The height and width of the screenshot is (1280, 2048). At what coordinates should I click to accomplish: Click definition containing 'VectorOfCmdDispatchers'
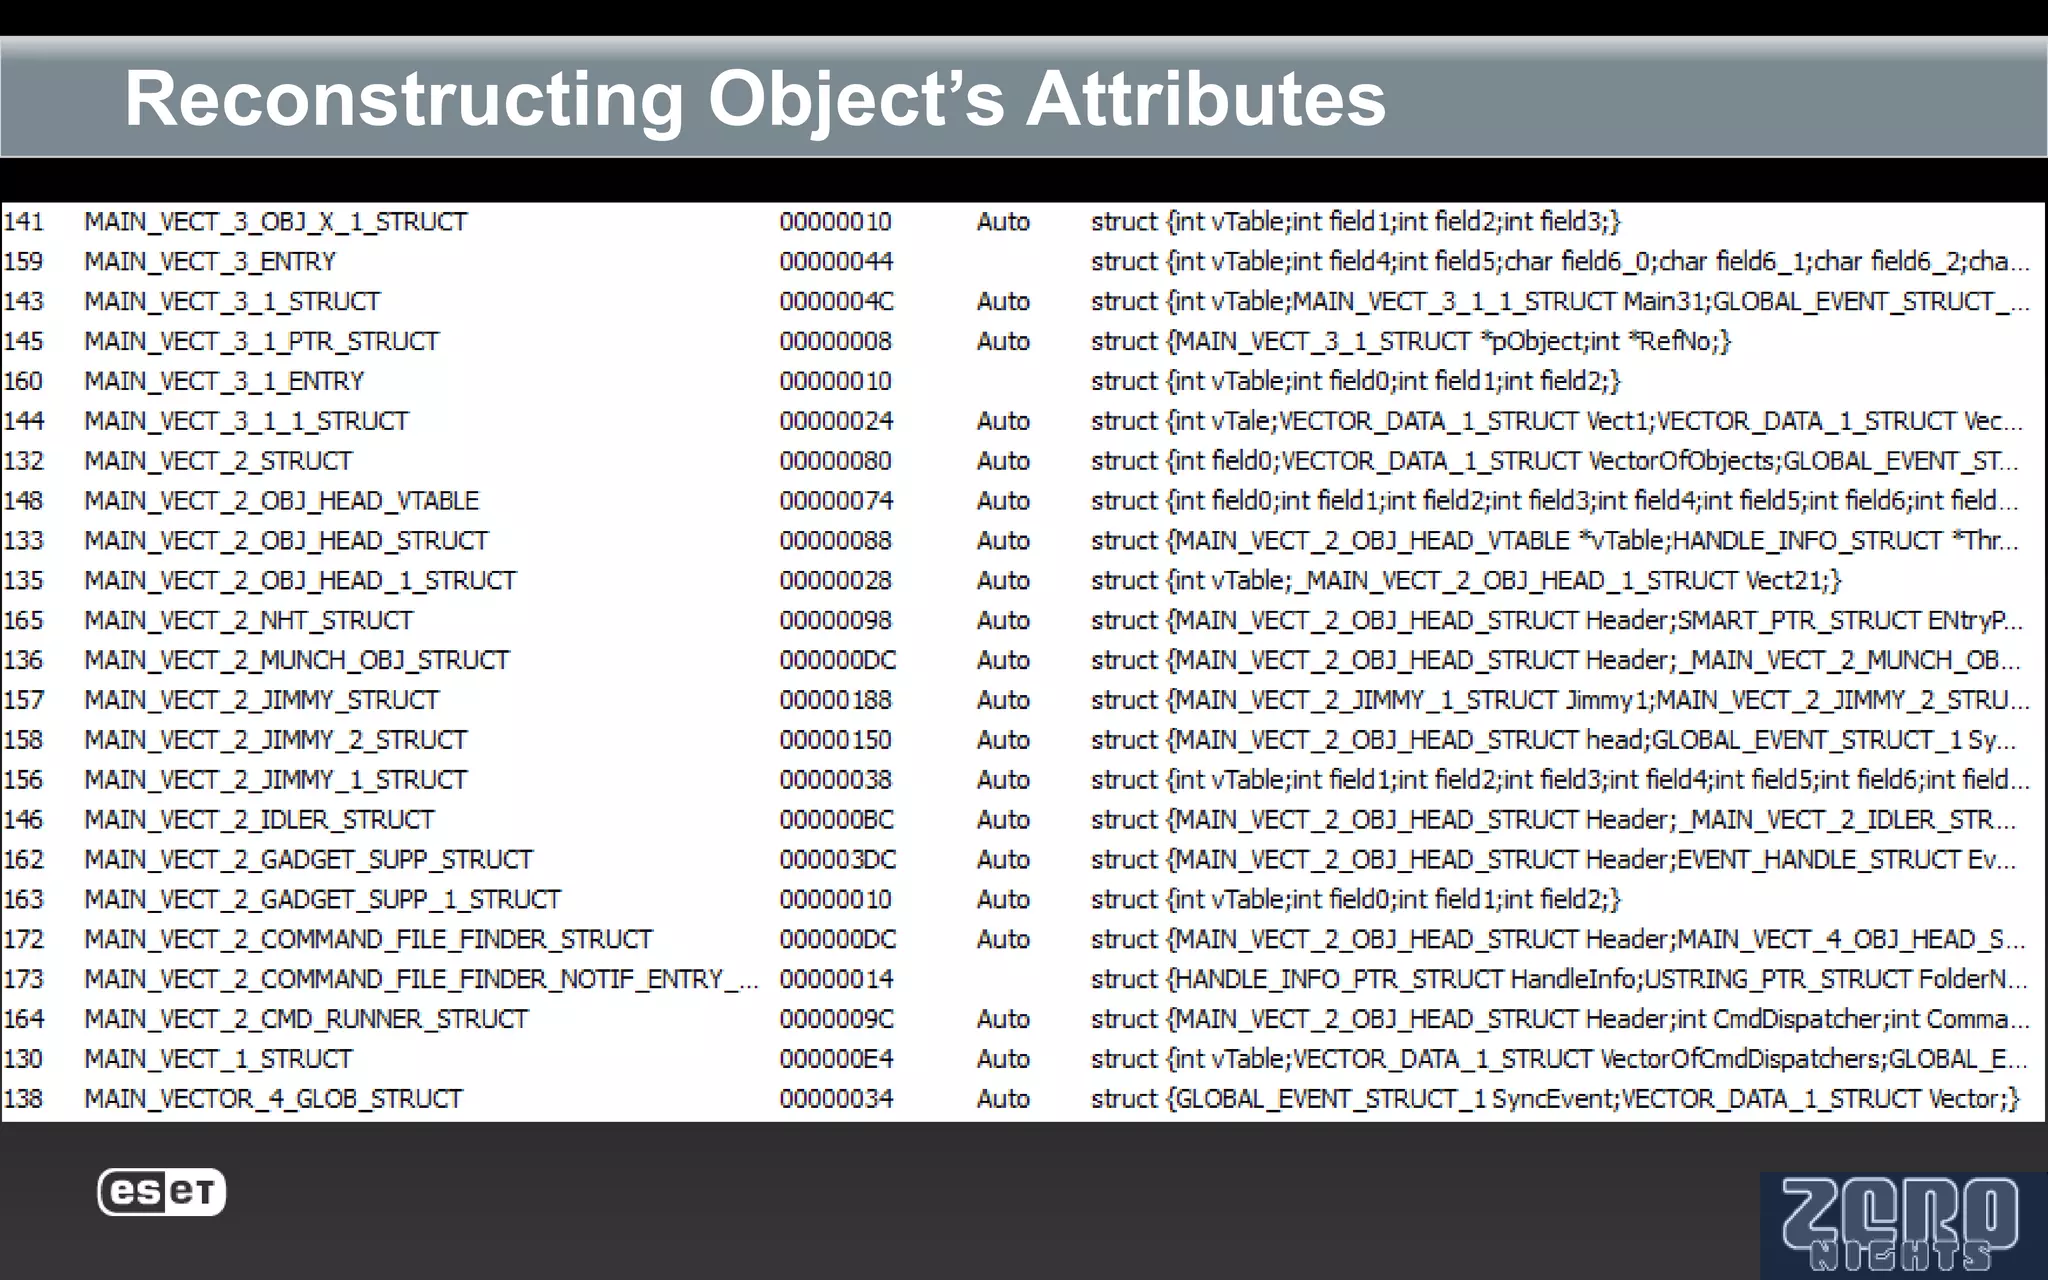[x=1560, y=1059]
